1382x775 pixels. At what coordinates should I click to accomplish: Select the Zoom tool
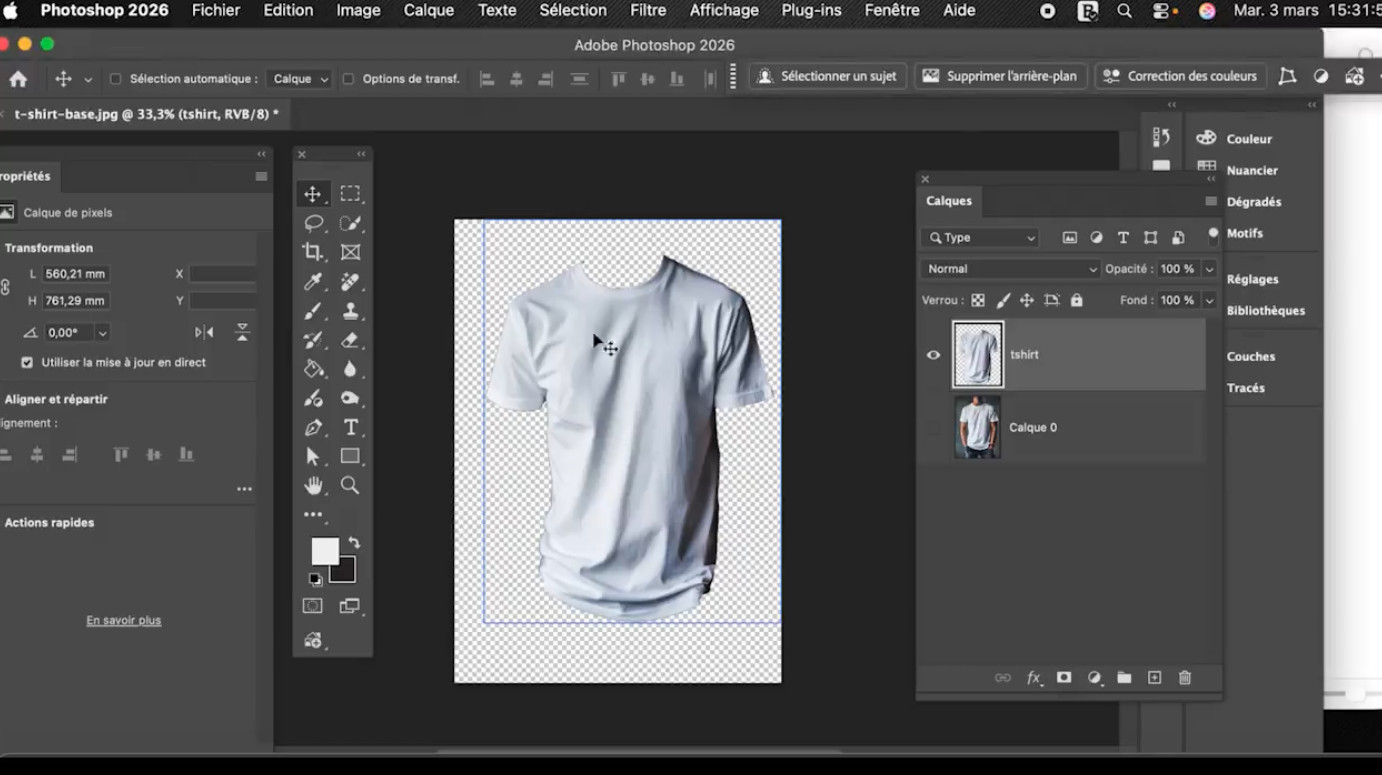click(x=350, y=486)
